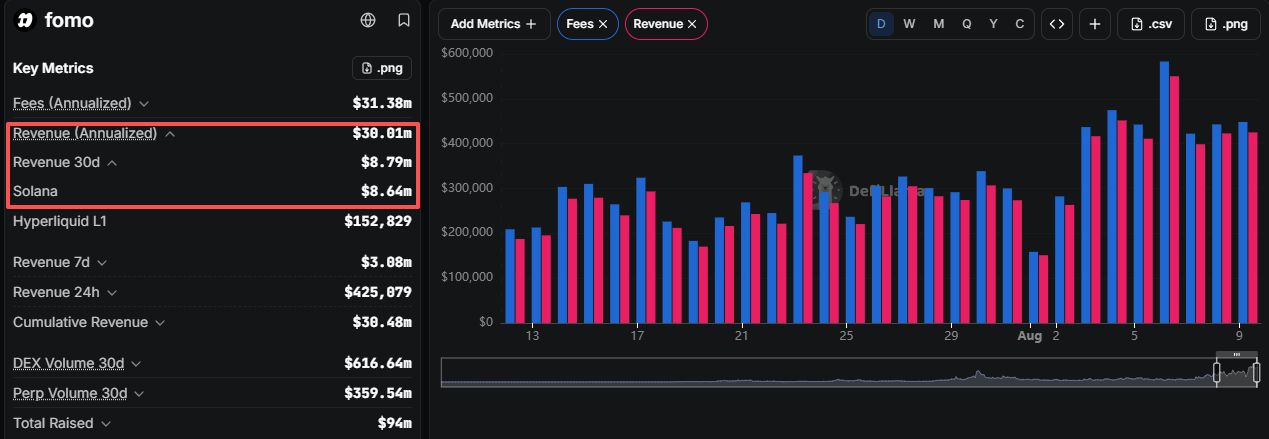Export Key Metrics as .png
1269x439 pixels.
click(382, 68)
